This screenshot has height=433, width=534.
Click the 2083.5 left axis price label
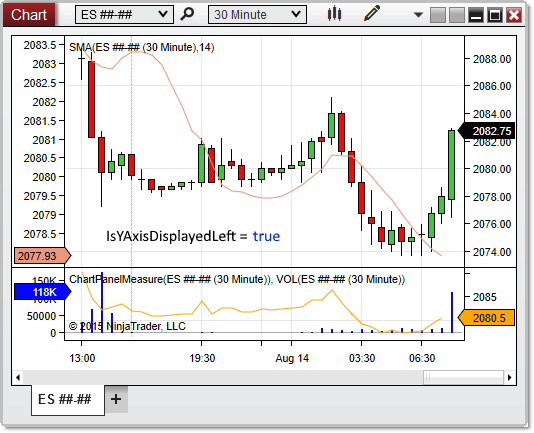[40, 45]
